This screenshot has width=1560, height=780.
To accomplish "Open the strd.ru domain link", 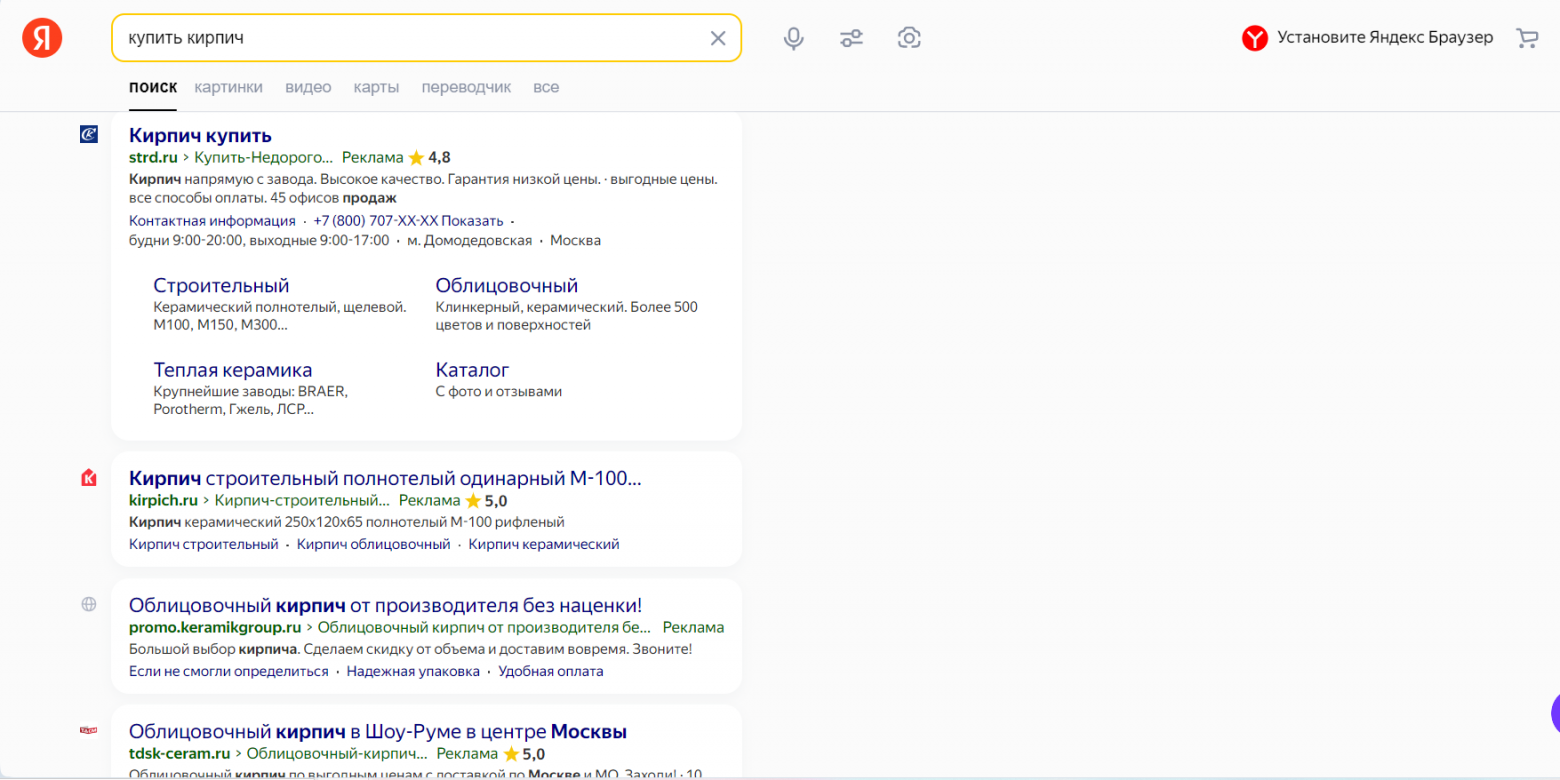I will 153,157.
